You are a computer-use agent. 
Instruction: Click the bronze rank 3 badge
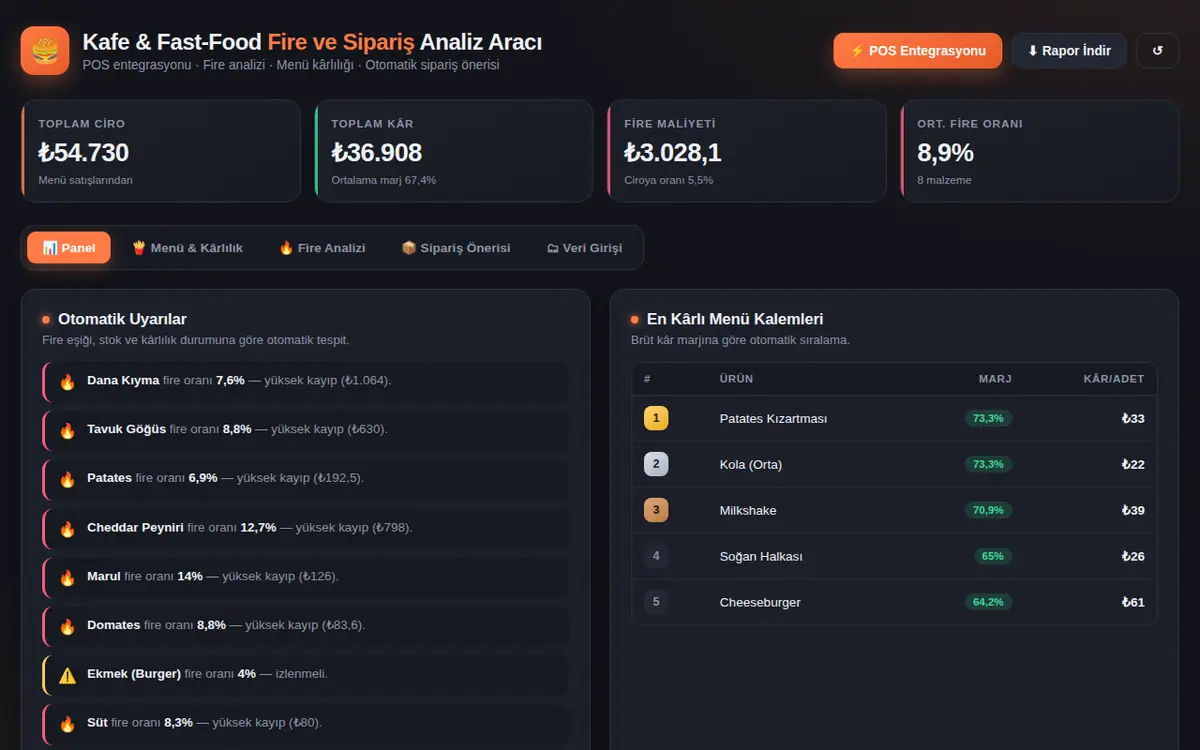pos(656,510)
